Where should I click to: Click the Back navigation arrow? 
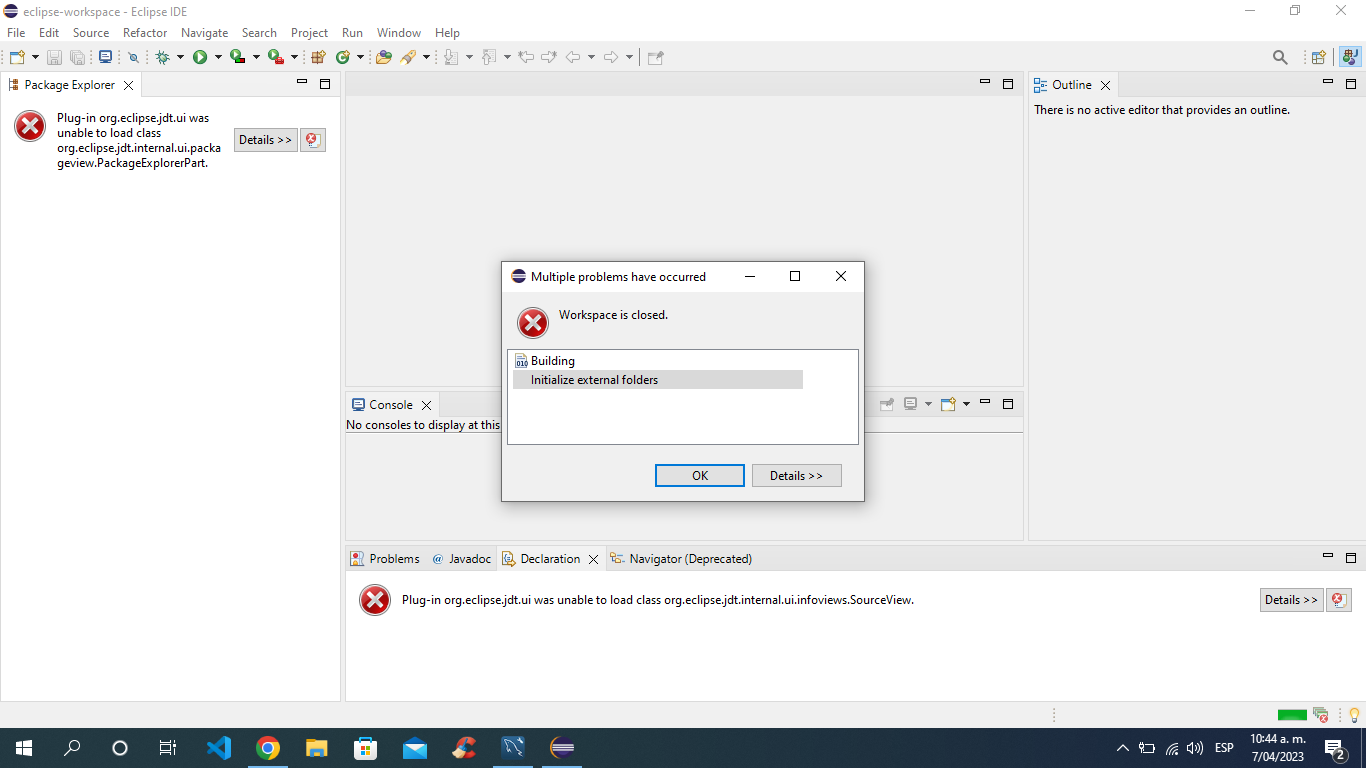click(573, 57)
